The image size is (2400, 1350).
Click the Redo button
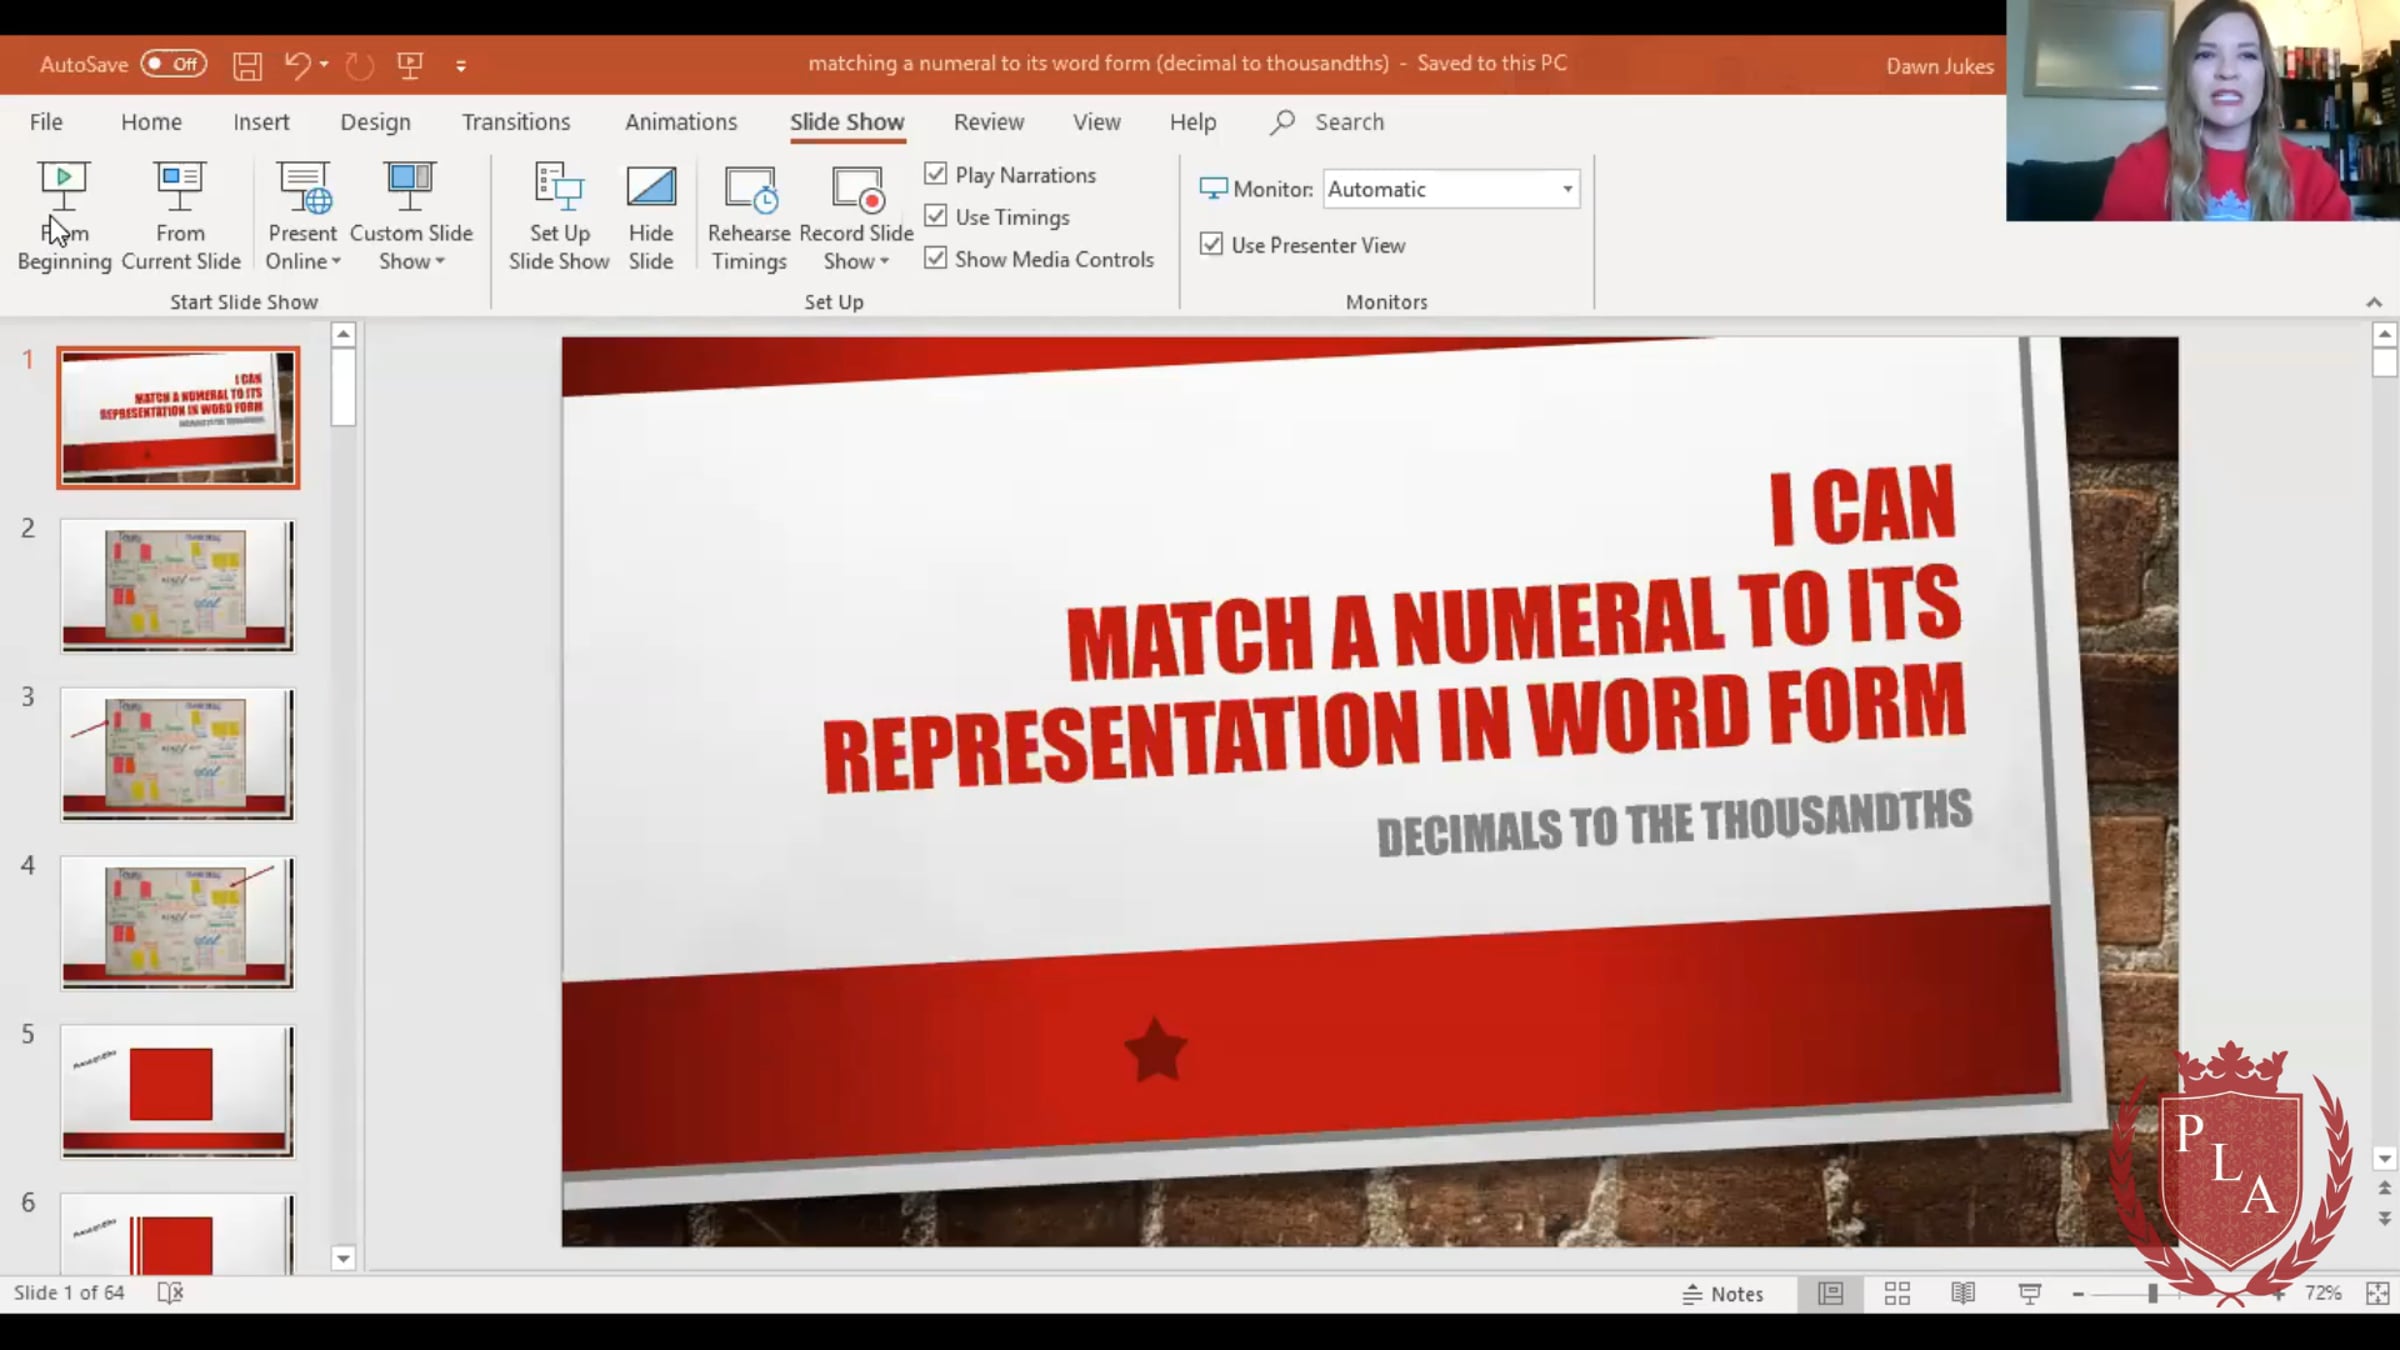click(359, 66)
